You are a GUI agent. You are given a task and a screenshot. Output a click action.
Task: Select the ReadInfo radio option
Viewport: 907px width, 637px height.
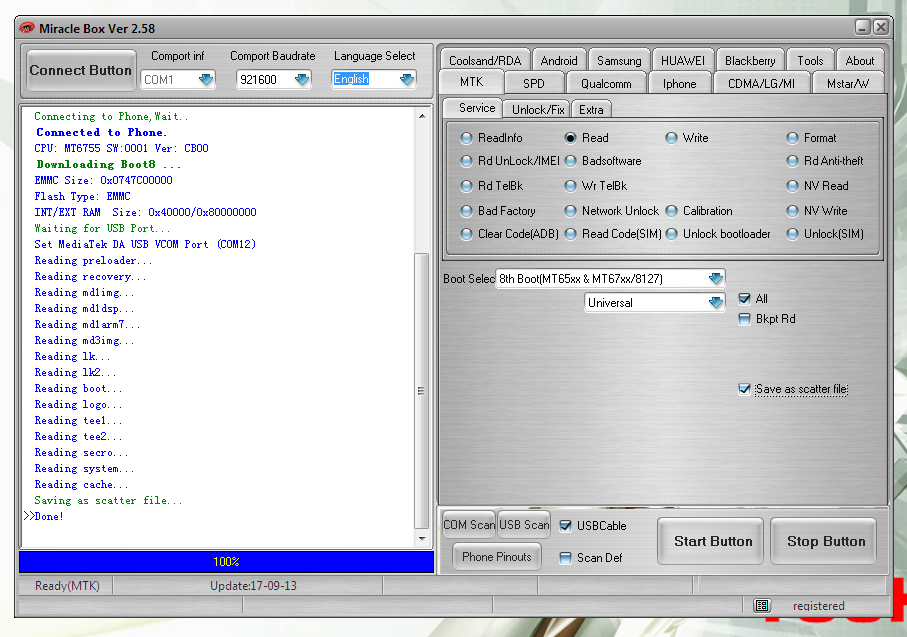[x=492, y=138]
